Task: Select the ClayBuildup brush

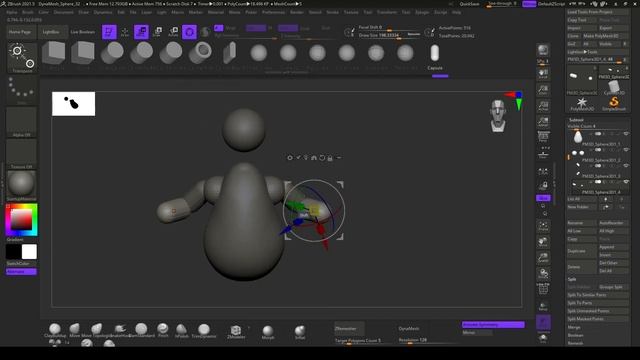Action: [55, 331]
